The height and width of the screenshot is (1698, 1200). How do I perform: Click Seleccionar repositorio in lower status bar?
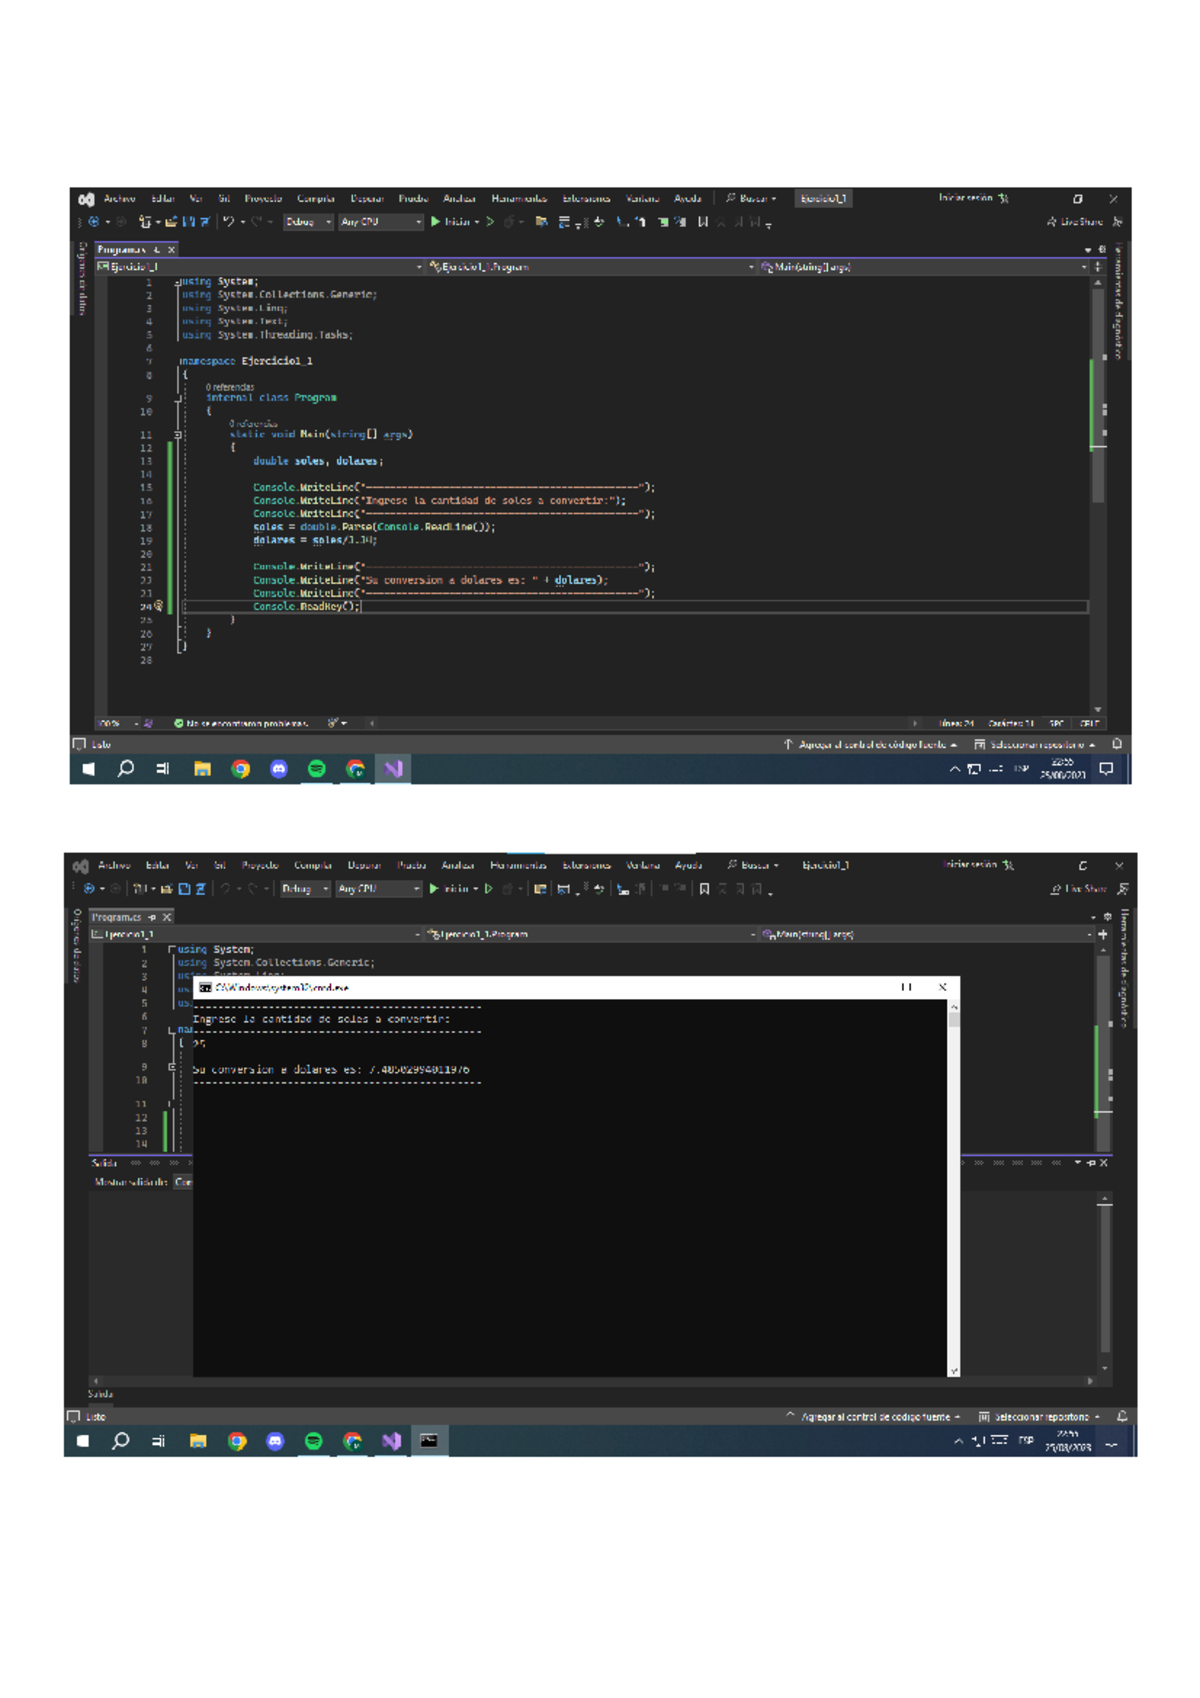coord(1040,1416)
